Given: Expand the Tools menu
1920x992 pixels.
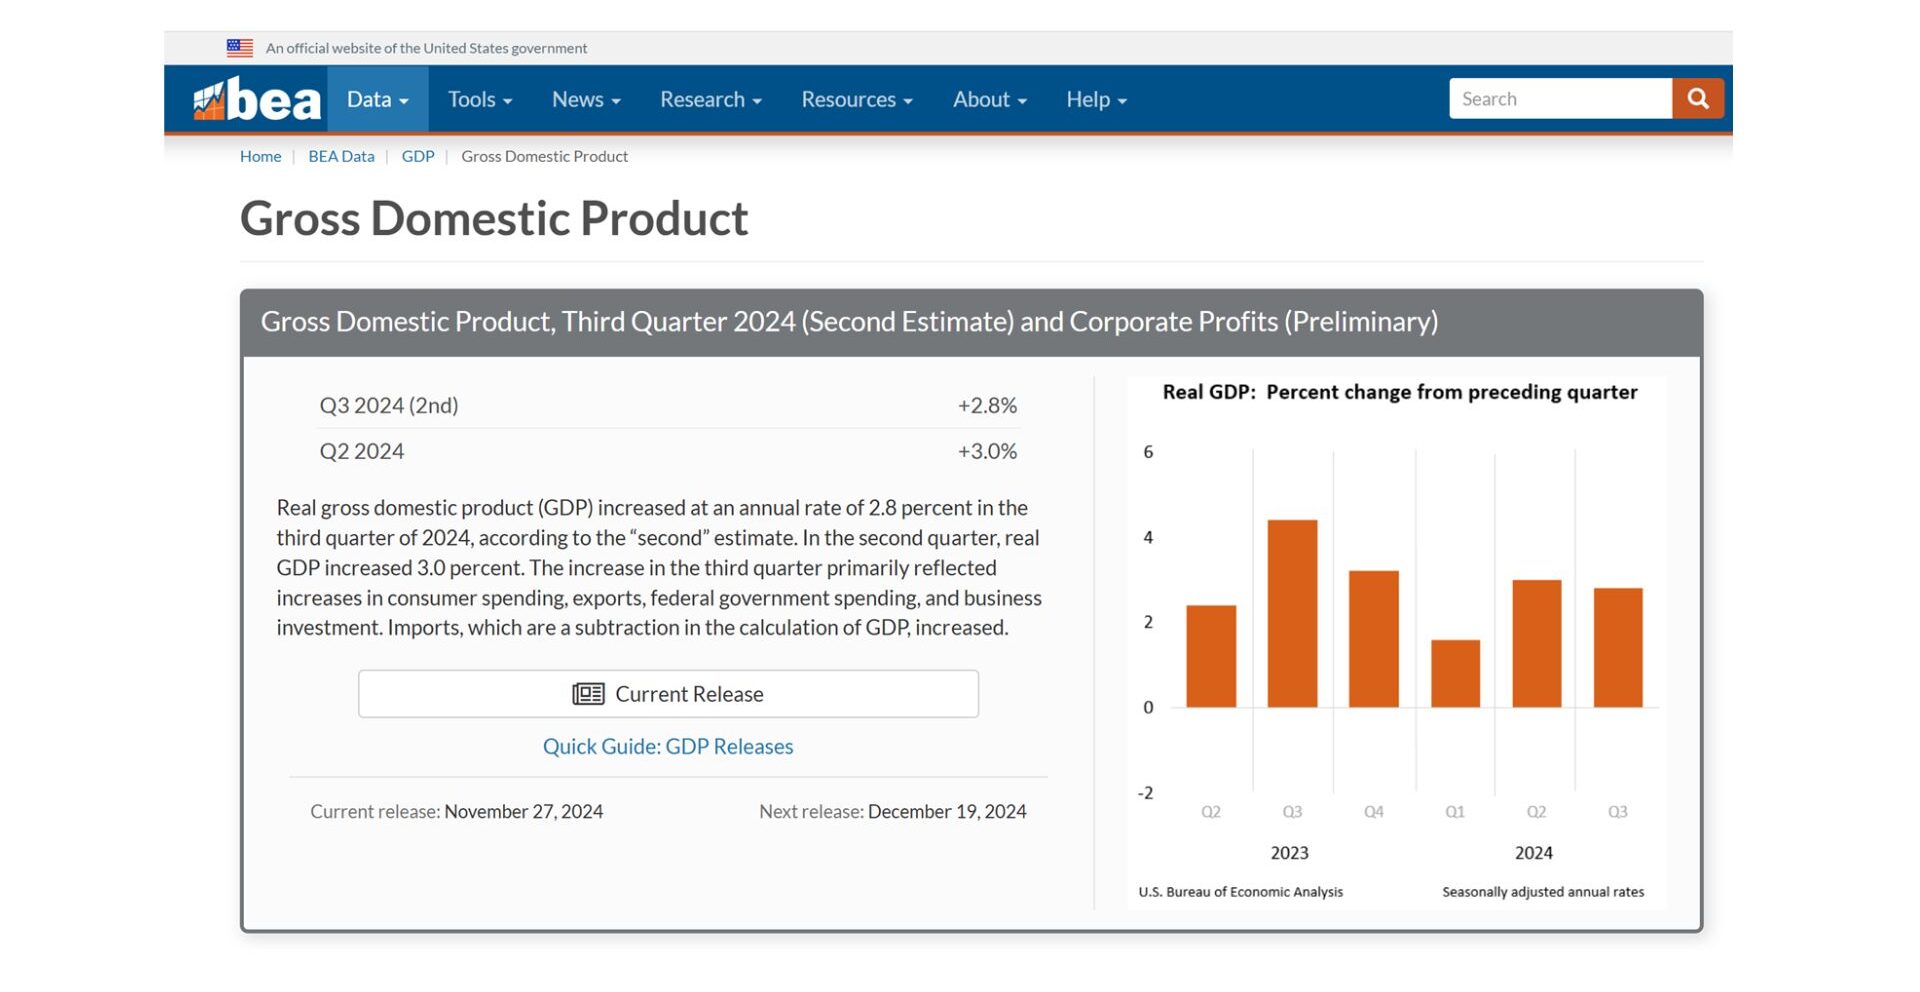Looking at the screenshot, I should (x=479, y=100).
